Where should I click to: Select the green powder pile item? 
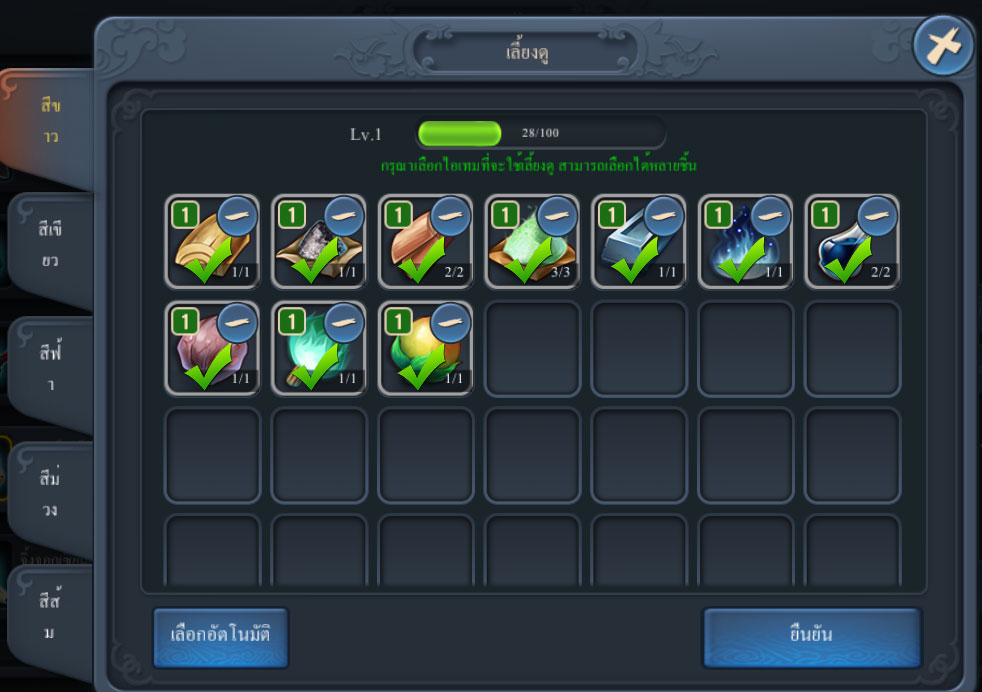click(x=532, y=242)
